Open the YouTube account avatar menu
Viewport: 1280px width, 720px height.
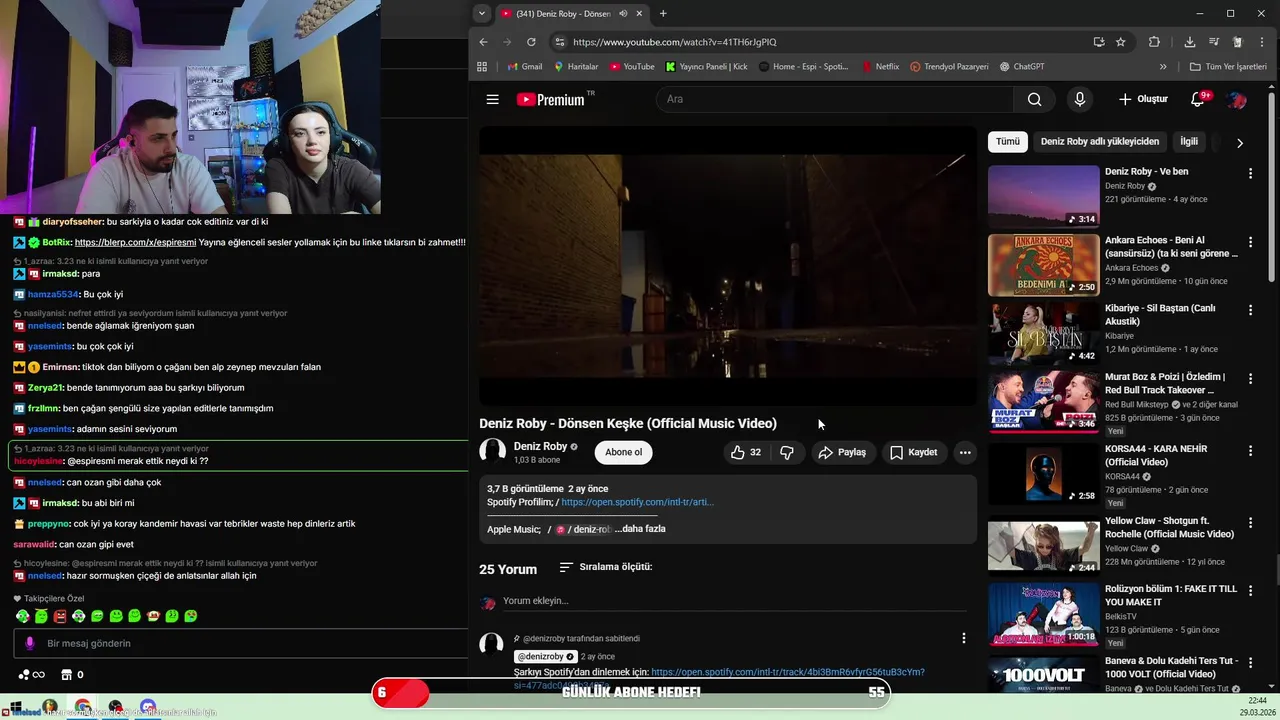point(1237,99)
